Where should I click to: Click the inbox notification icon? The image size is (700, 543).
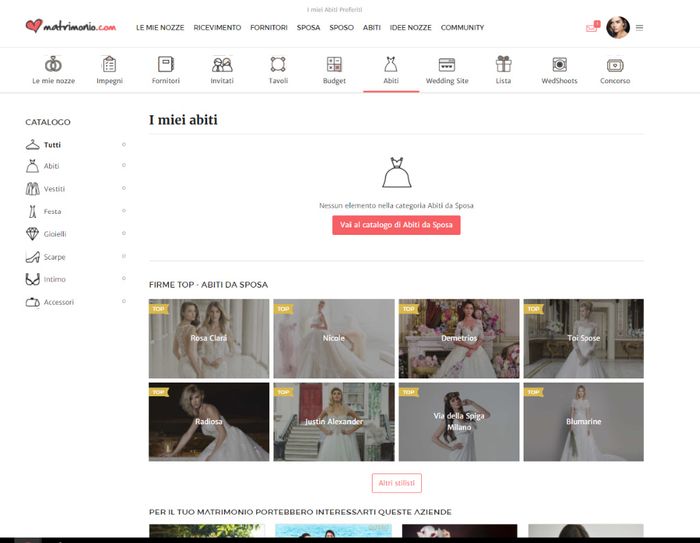click(592, 27)
